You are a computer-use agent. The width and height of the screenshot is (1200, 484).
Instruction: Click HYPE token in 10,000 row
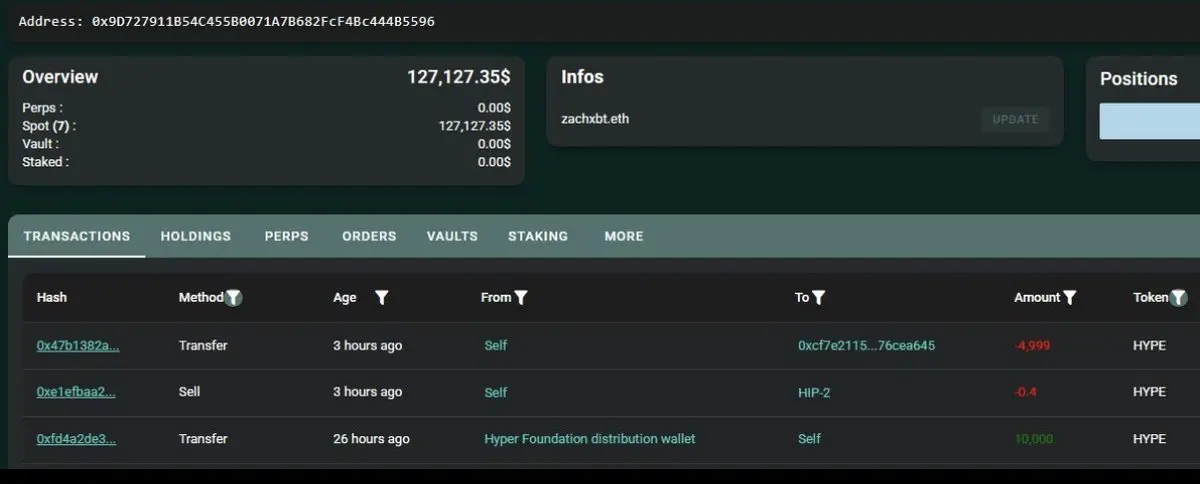(1150, 439)
